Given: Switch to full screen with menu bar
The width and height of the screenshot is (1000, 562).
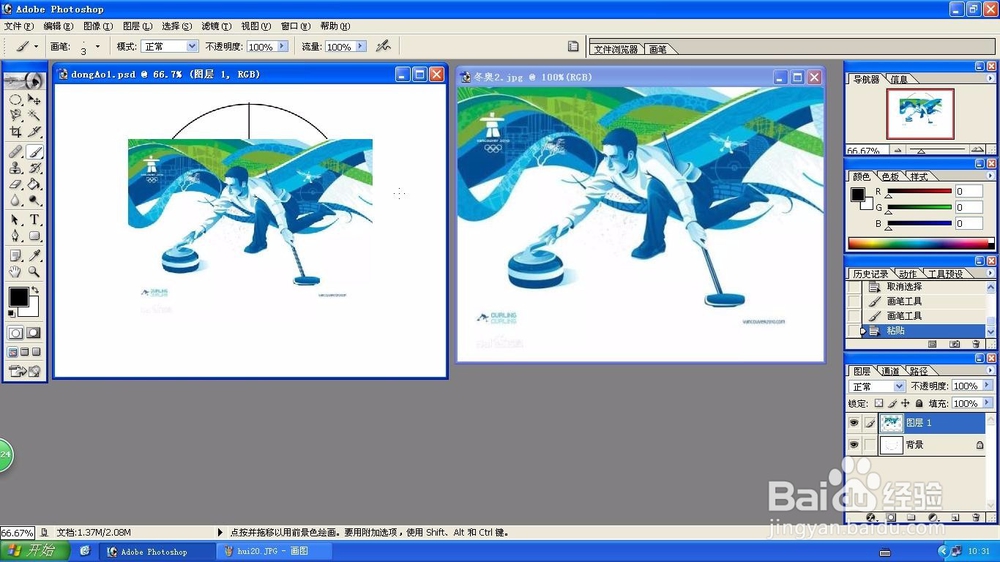Looking at the screenshot, I should point(25,352).
